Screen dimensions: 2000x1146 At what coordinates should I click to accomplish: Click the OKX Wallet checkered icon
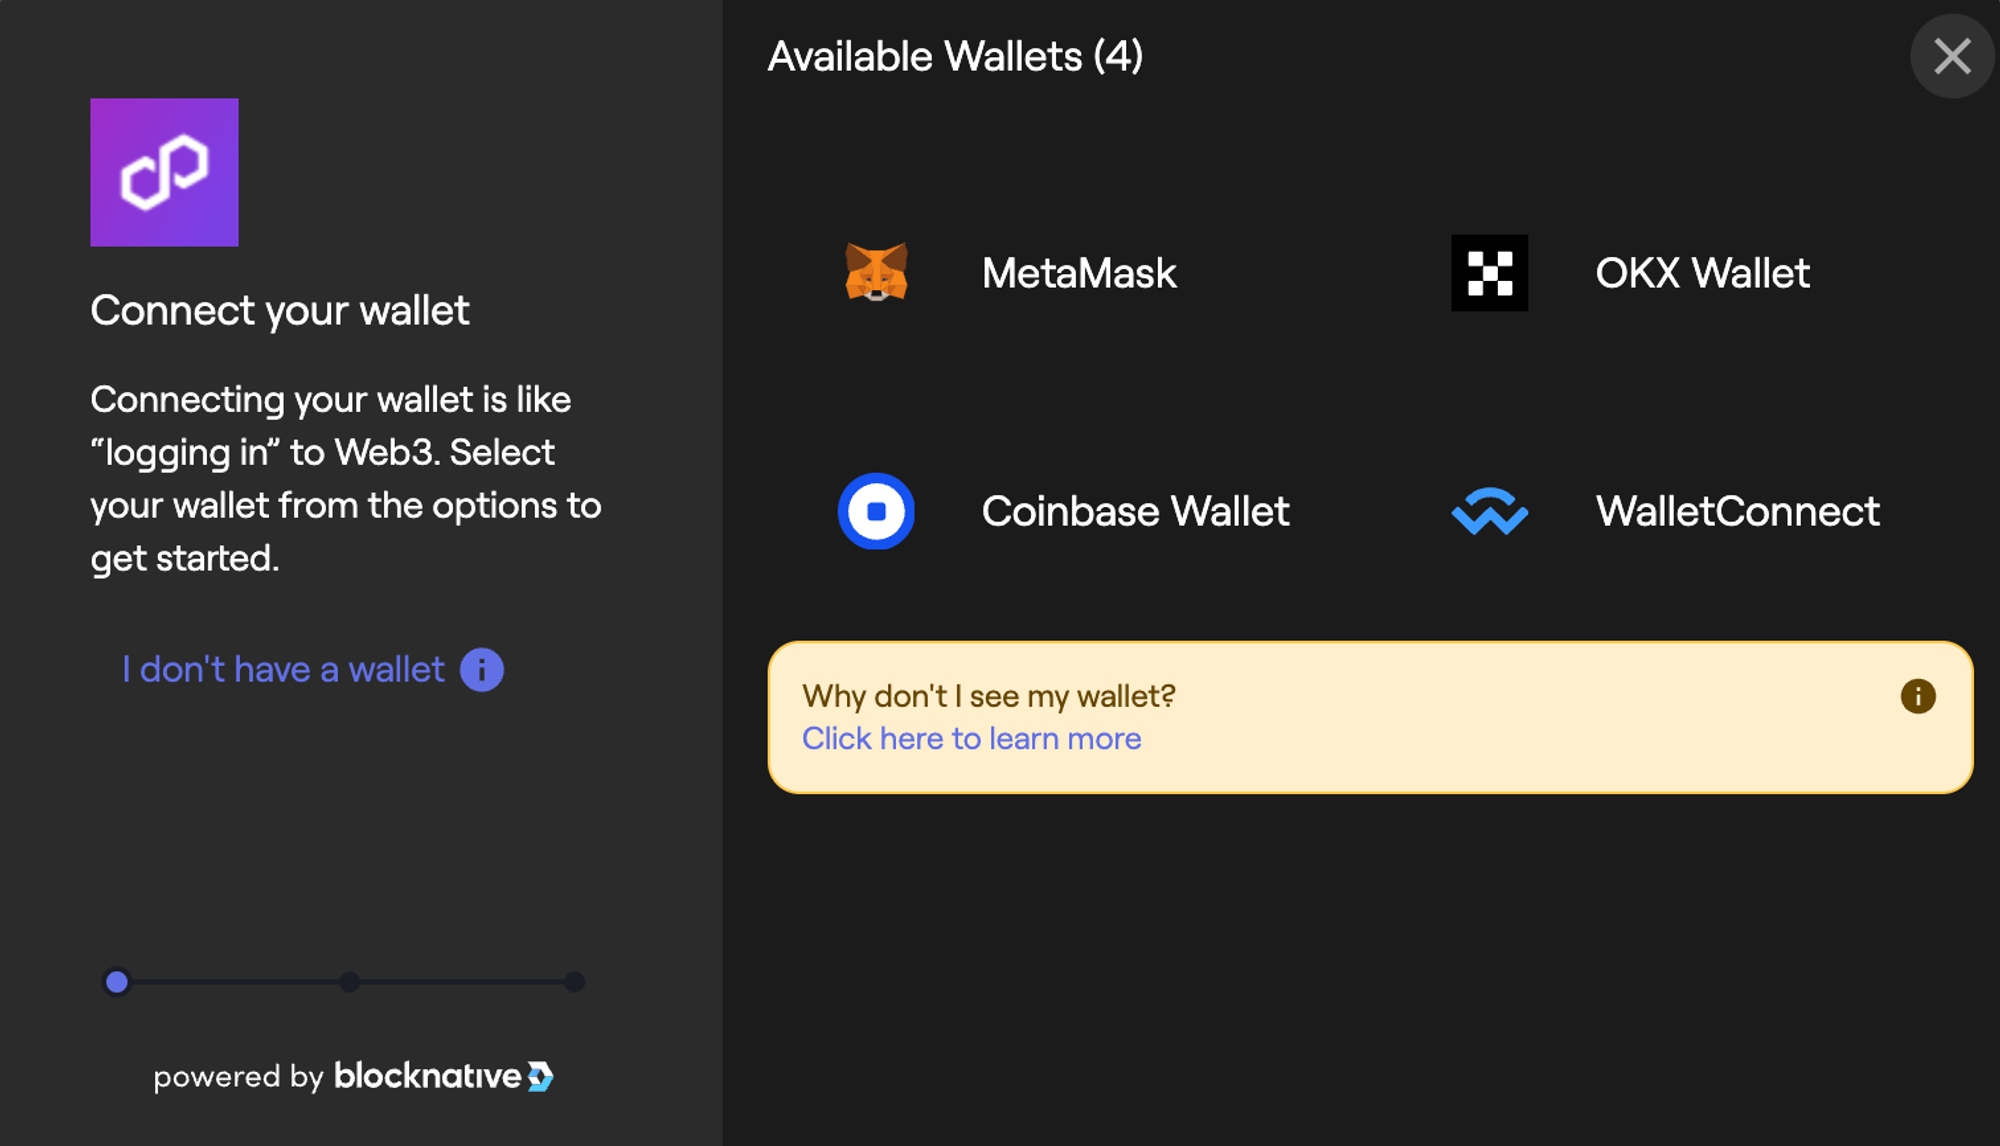(1489, 273)
